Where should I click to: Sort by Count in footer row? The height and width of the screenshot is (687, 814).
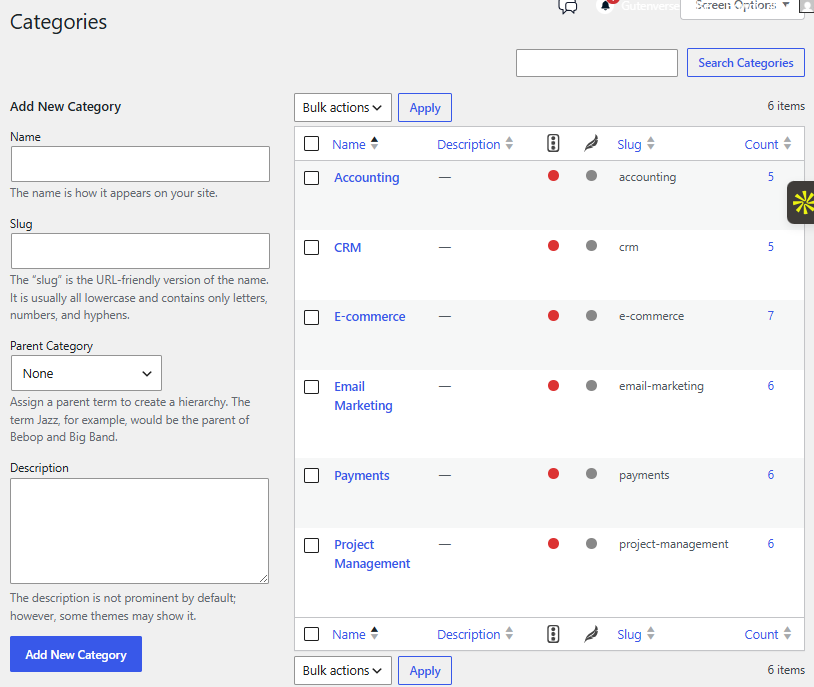[768, 634]
